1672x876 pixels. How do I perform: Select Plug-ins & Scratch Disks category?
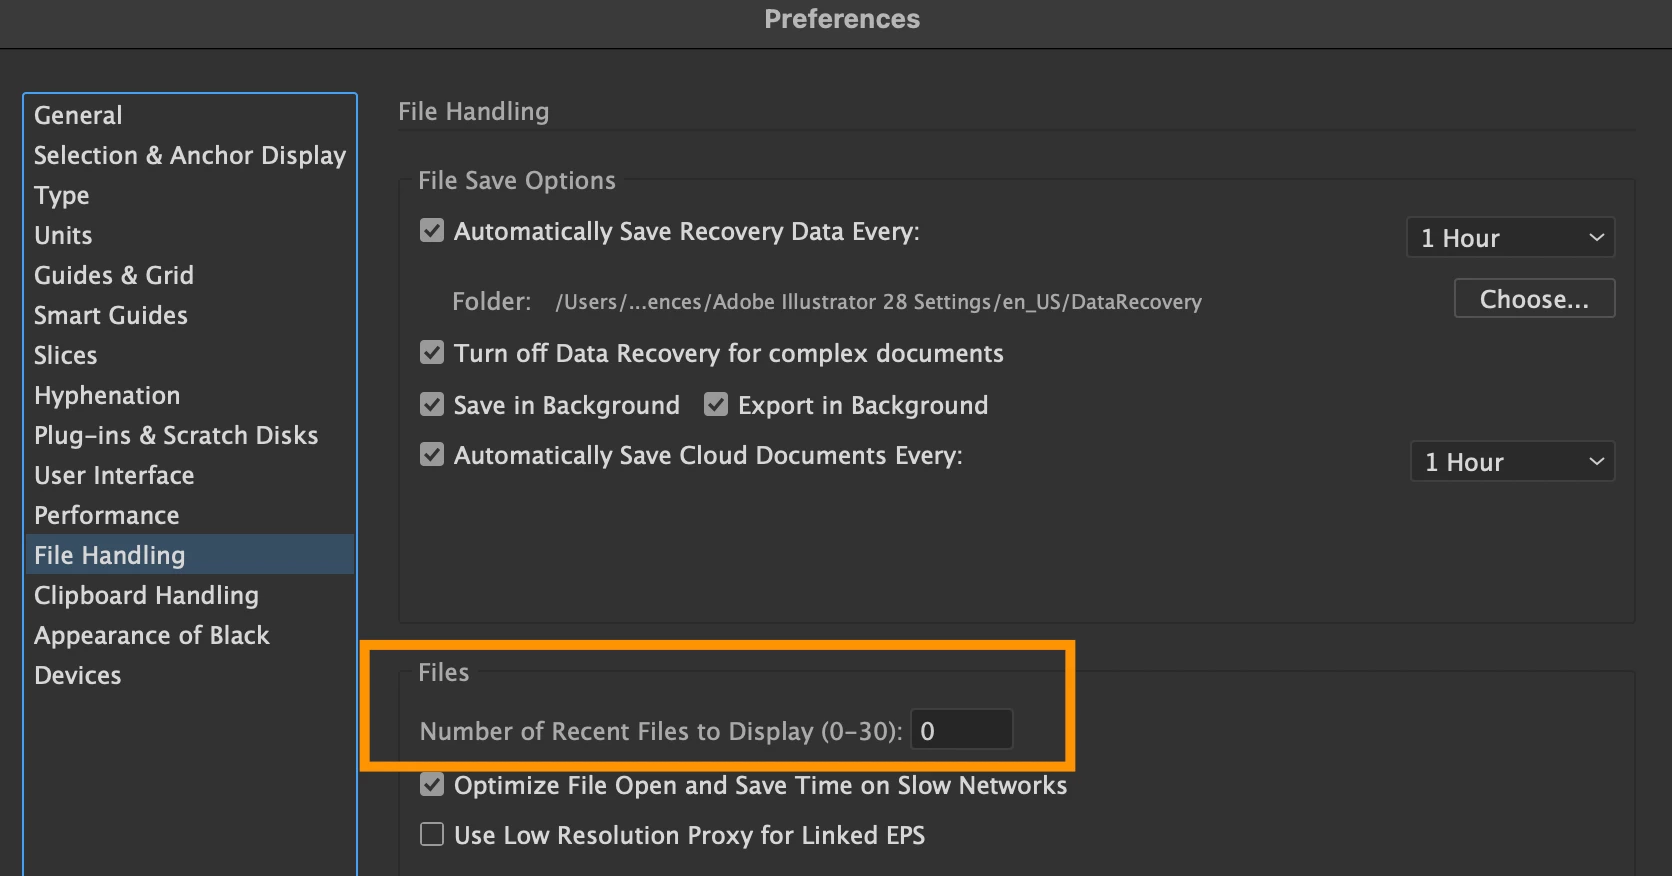point(176,435)
